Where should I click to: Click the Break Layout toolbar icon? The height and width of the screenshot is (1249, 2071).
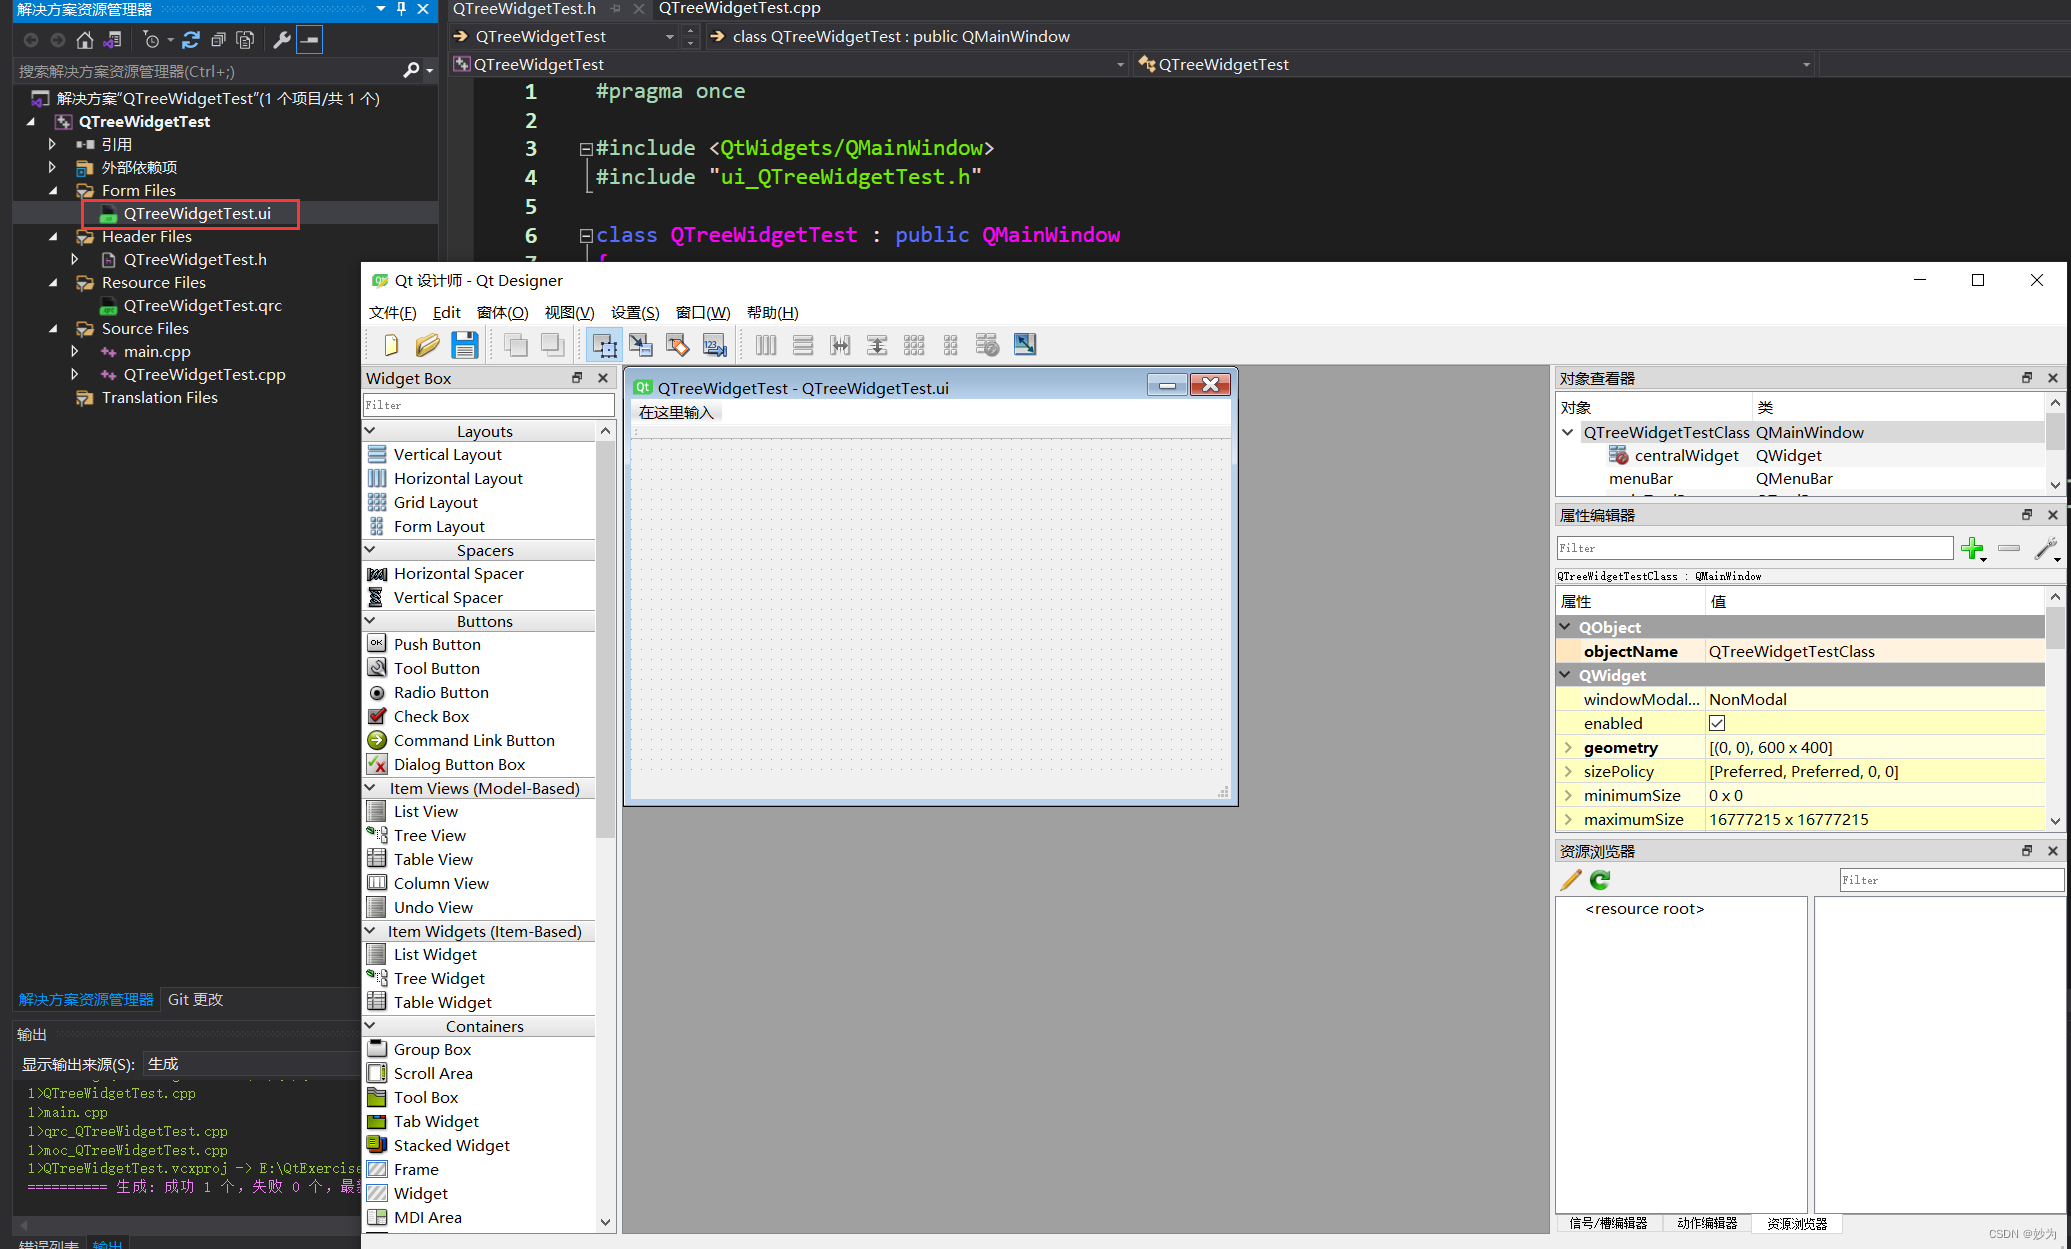click(988, 345)
